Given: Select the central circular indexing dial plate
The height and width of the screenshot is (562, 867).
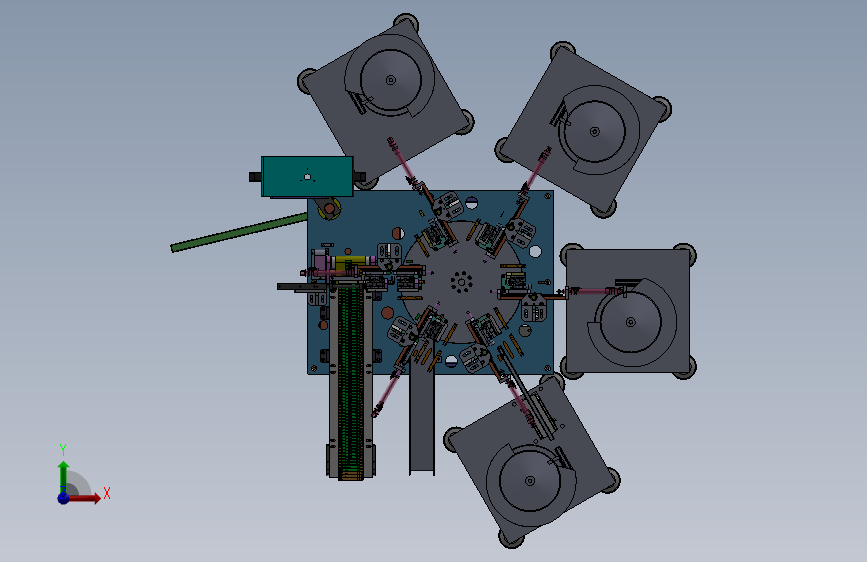Looking at the screenshot, I should tap(461, 282).
